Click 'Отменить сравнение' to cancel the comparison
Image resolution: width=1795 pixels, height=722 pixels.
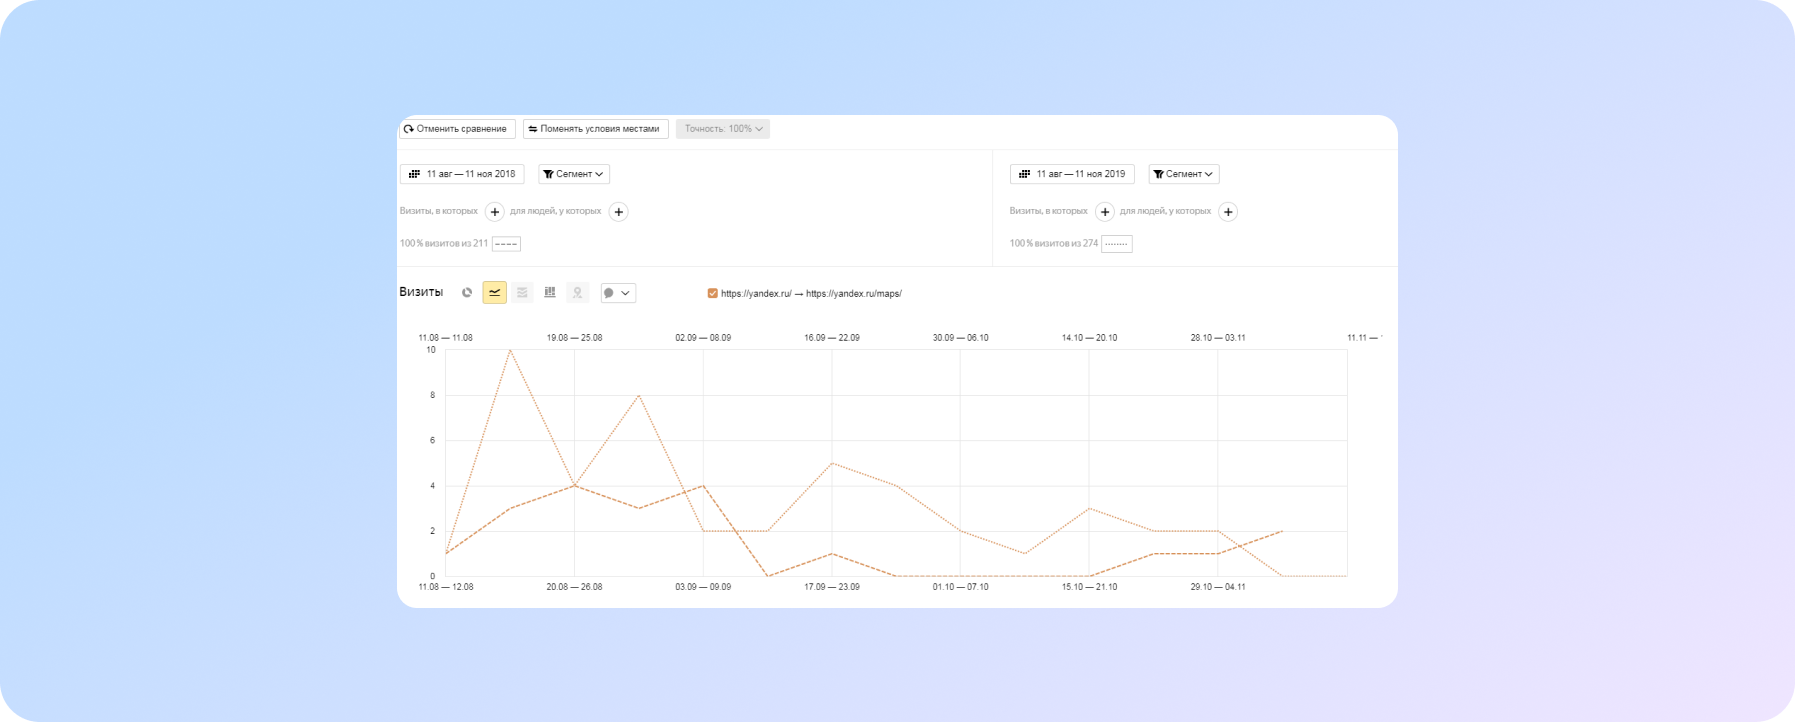pyautogui.click(x=458, y=129)
